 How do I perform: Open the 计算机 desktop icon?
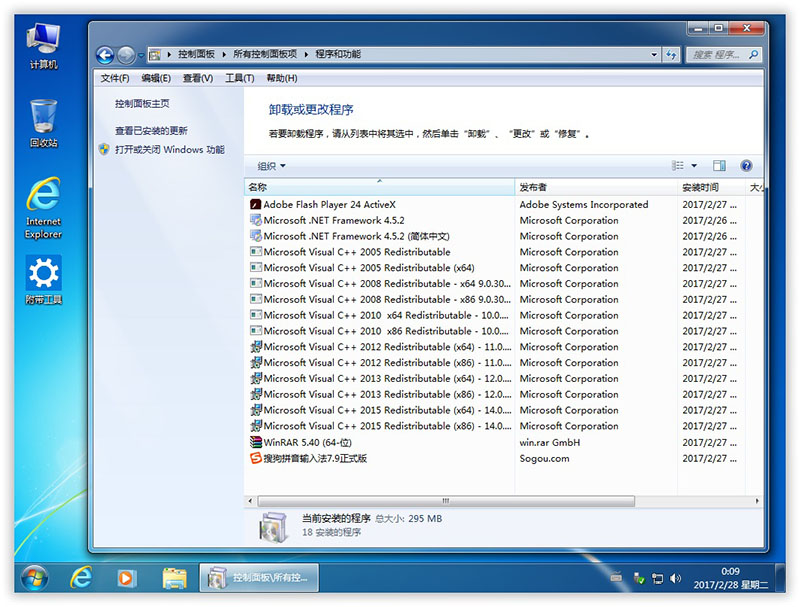[x=43, y=46]
